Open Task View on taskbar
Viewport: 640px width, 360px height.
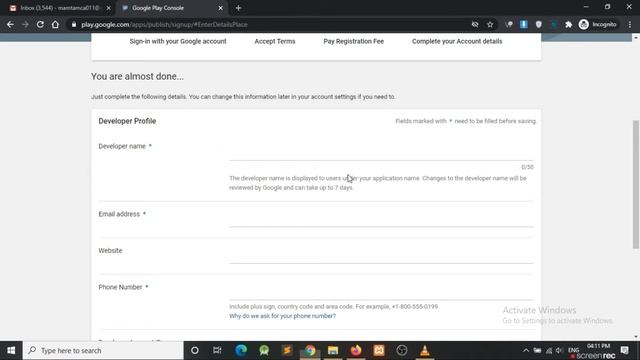pyautogui.click(x=217, y=350)
